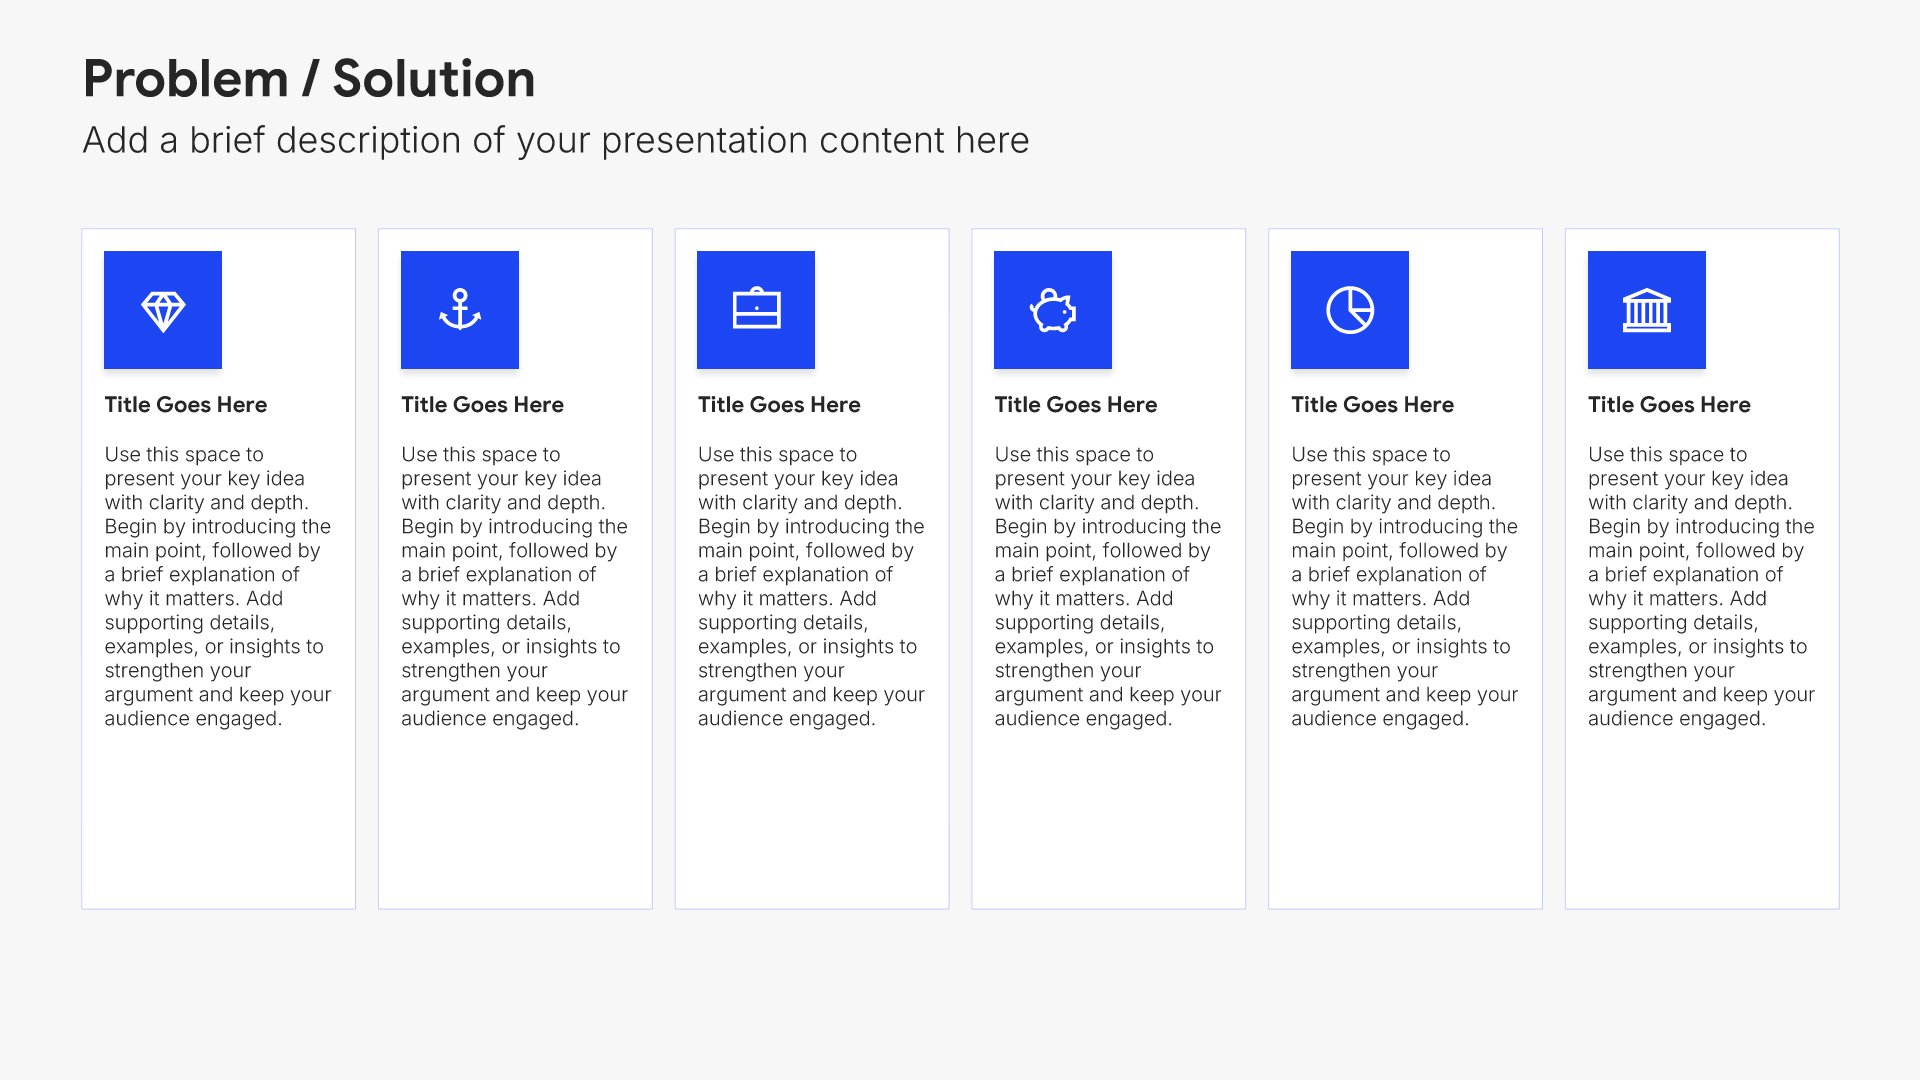Click the pie chart icon tile
Screen dimensions: 1920x1080
point(1350,310)
